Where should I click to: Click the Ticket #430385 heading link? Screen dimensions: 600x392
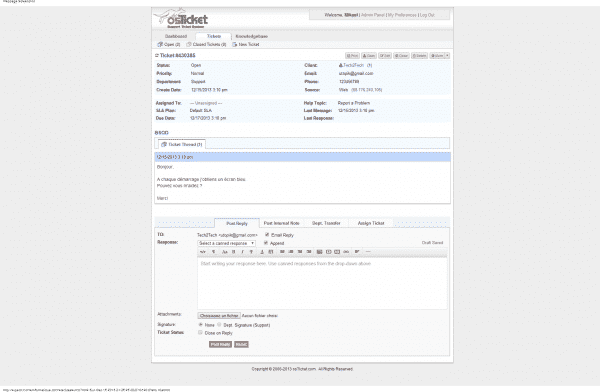click(177, 56)
